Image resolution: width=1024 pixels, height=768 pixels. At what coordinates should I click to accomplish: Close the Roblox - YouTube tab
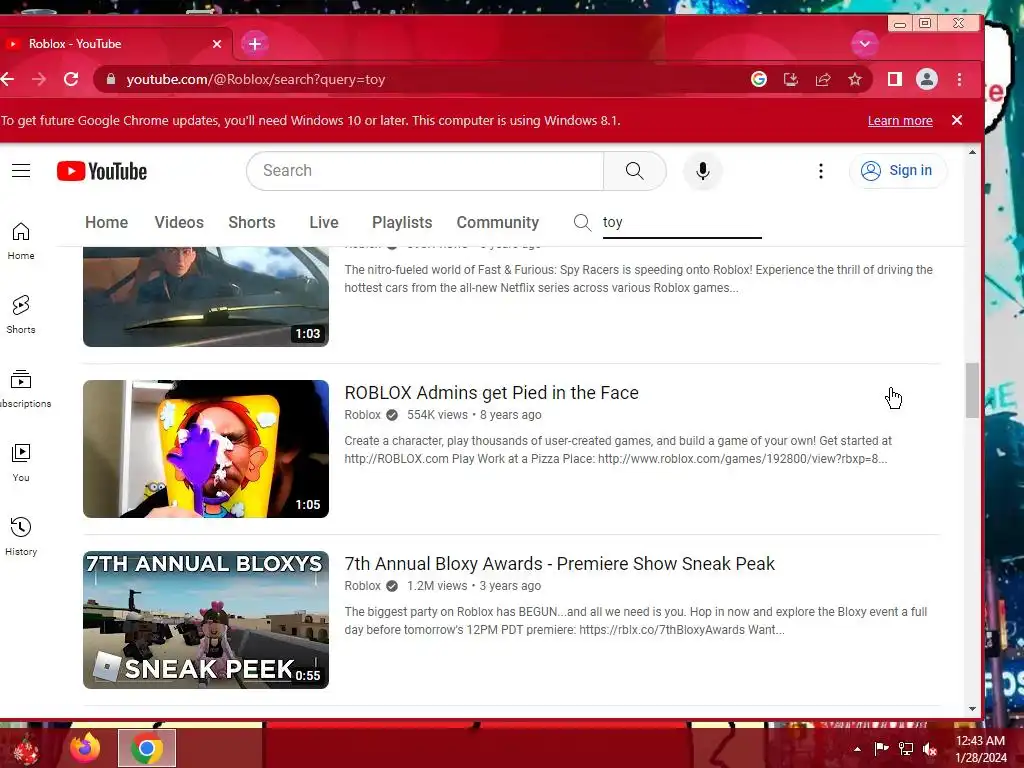pos(217,44)
